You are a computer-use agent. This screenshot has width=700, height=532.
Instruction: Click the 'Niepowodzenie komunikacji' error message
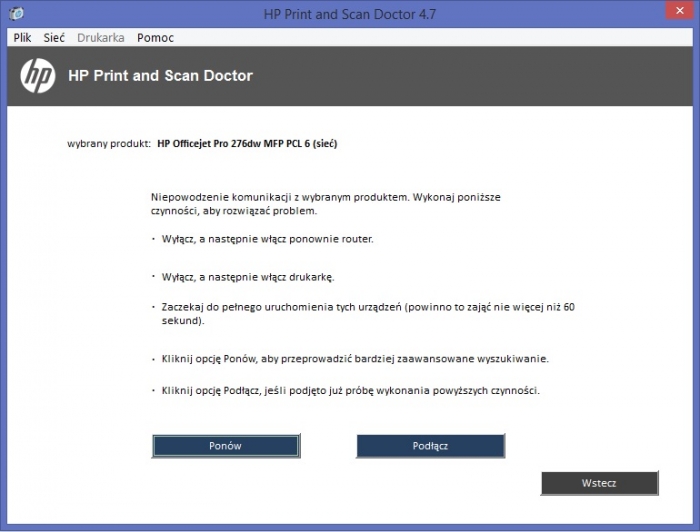(x=326, y=204)
